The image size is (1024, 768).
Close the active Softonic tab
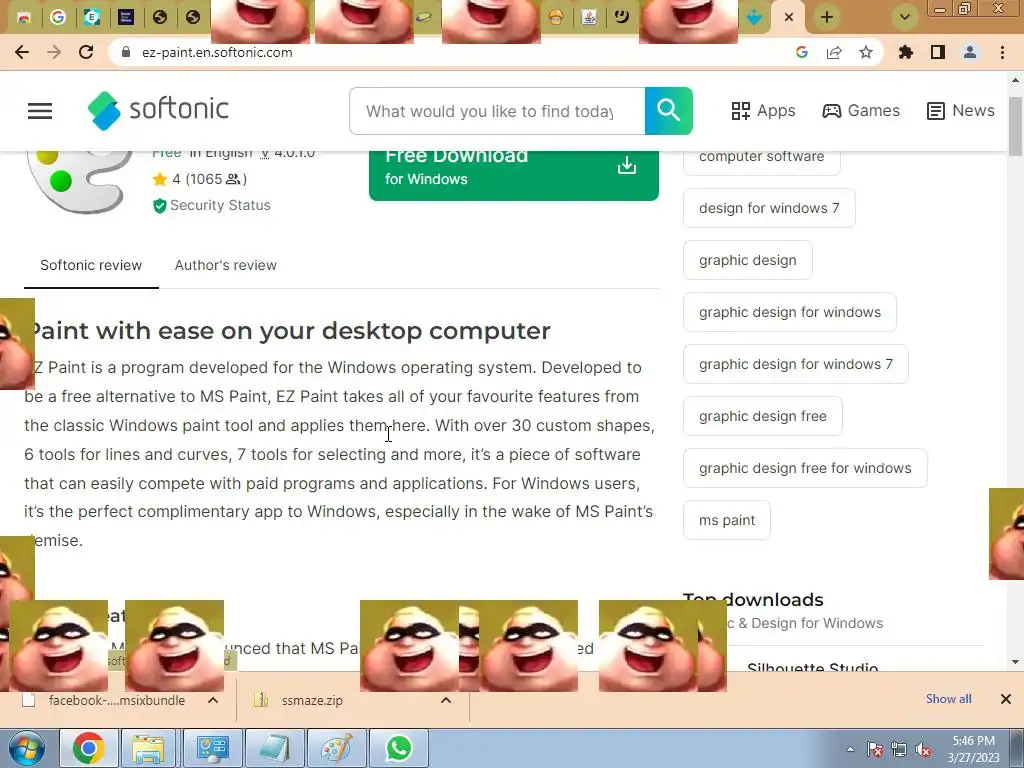pyautogui.click(x=789, y=17)
